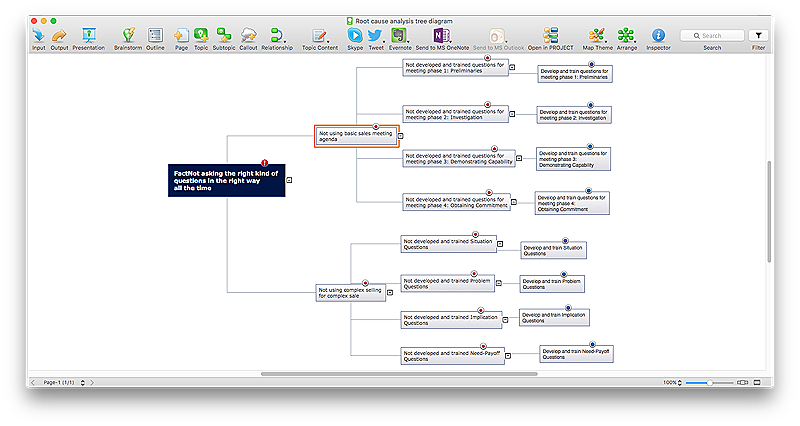Click the Filter button
The image size is (800, 426).
point(758,35)
